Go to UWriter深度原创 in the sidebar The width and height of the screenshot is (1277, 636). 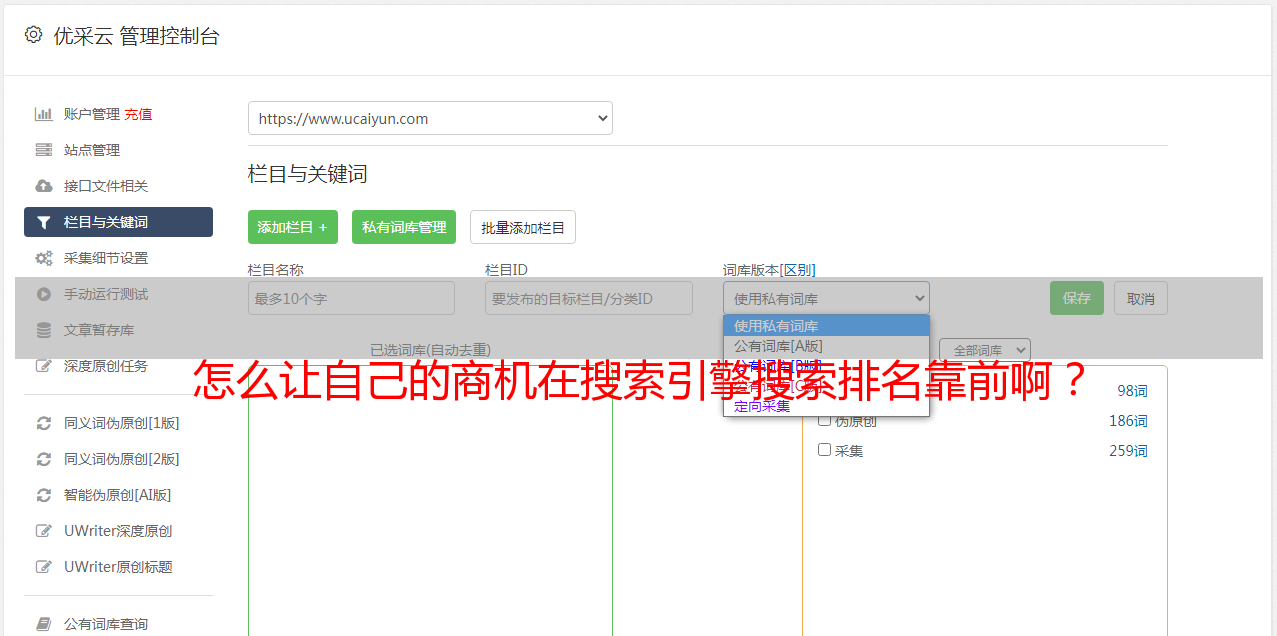click(x=118, y=531)
